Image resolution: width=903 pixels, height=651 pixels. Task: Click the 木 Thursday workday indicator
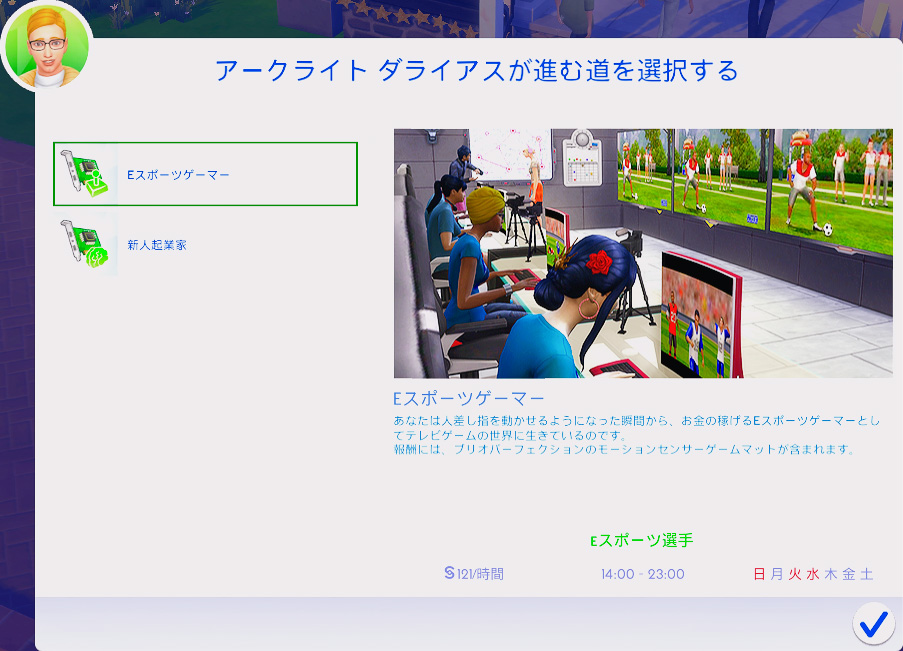click(831, 574)
